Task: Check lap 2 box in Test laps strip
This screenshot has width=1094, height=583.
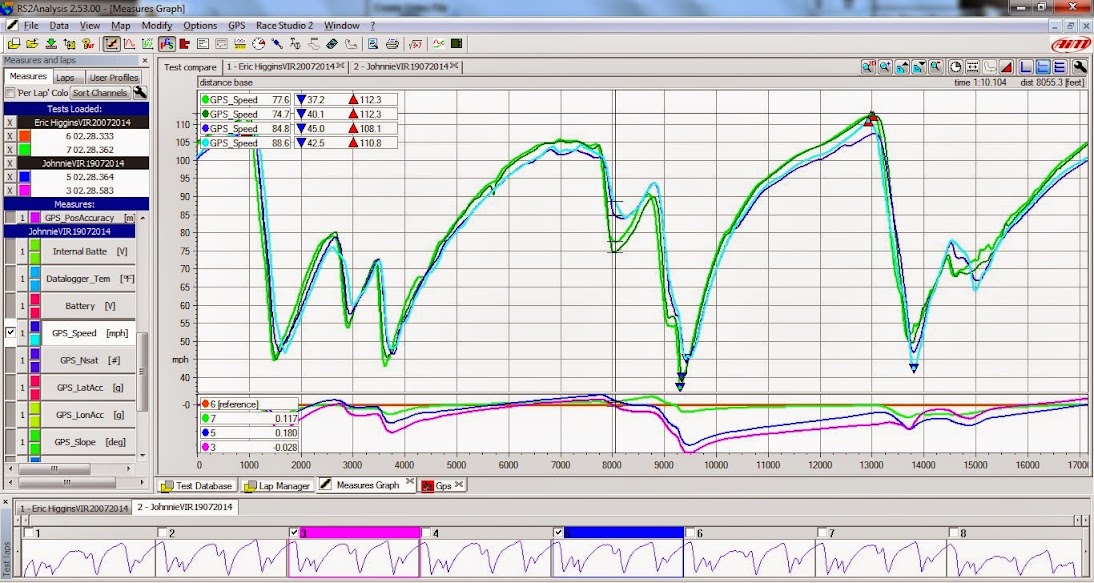Action: click(162, 533)
